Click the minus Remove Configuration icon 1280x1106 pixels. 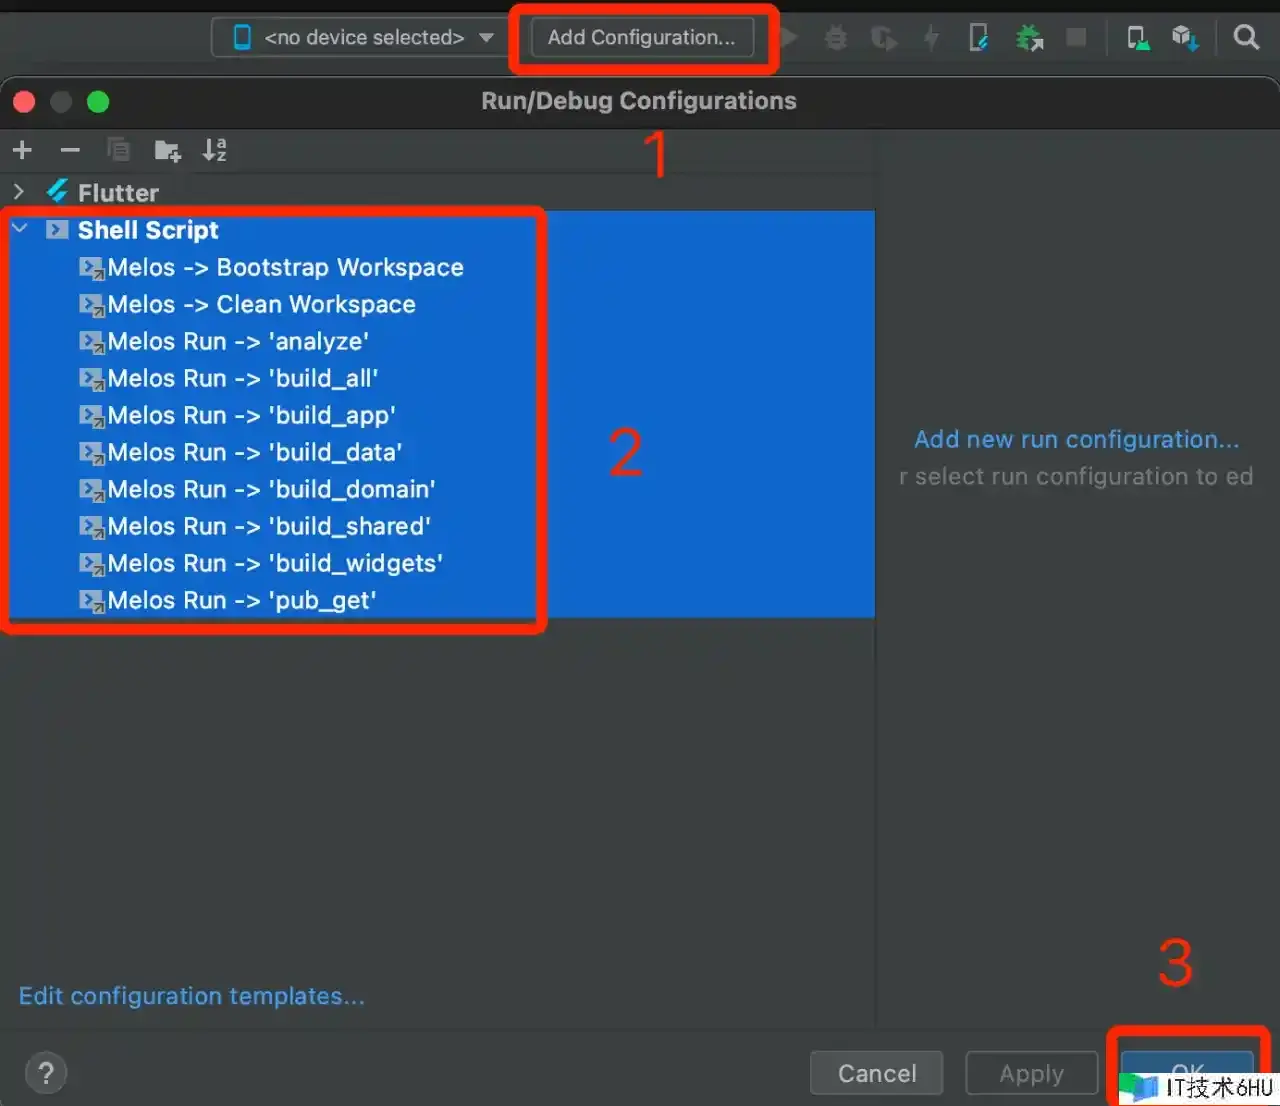[70, 150]
